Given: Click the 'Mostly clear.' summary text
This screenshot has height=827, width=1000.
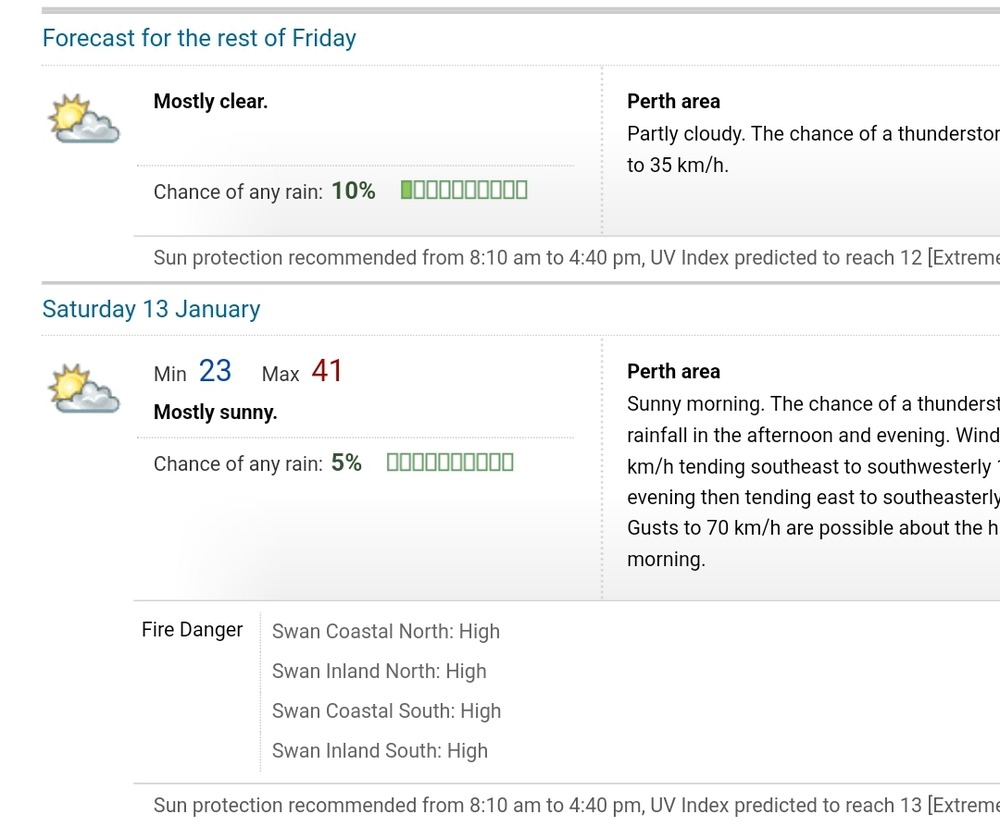Looking at the screenshot, I should click(x=210, y=101).
